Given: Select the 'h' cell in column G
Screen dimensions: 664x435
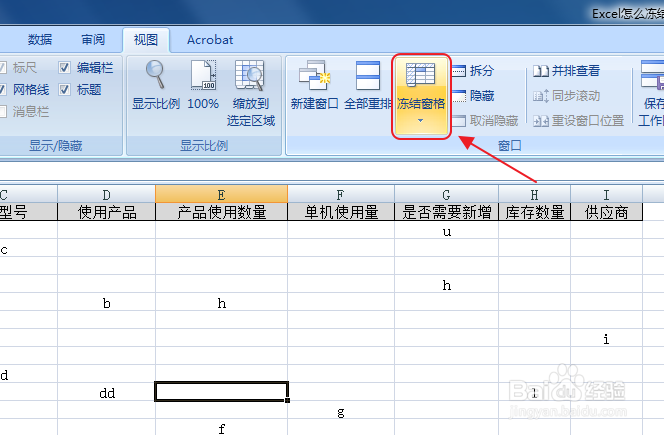Looking at the screenshot, I should coord(446,283).
